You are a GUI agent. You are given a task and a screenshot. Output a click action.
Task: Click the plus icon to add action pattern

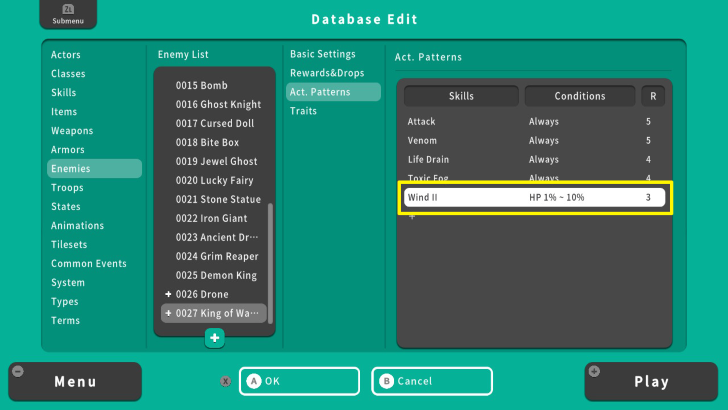click(410, 216)
